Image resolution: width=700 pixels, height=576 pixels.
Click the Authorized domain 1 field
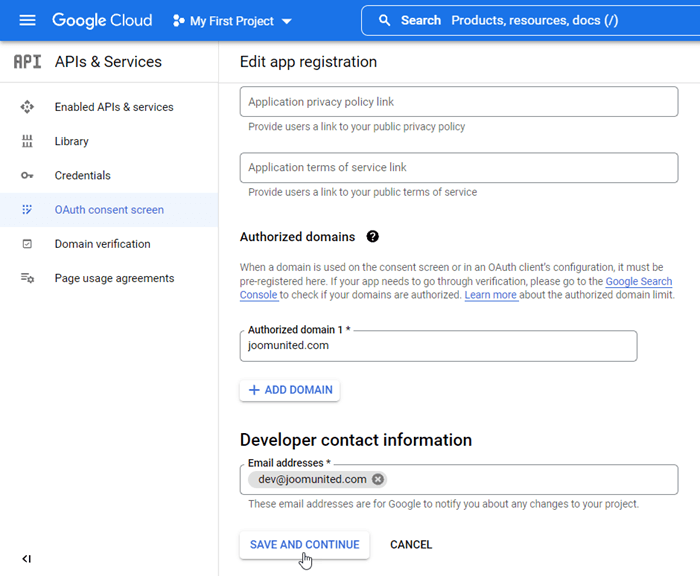click(438, 346)
